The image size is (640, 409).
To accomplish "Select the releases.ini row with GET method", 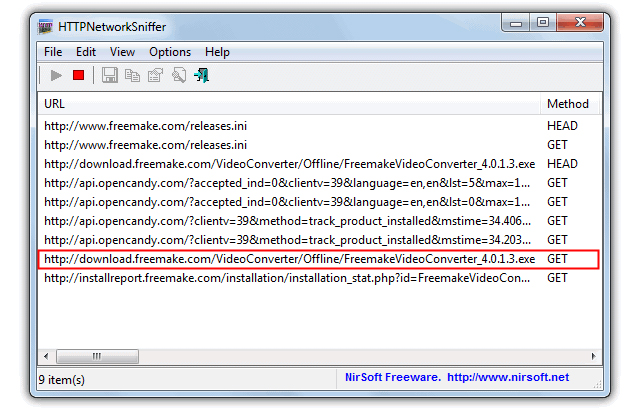I will point(320,145).
